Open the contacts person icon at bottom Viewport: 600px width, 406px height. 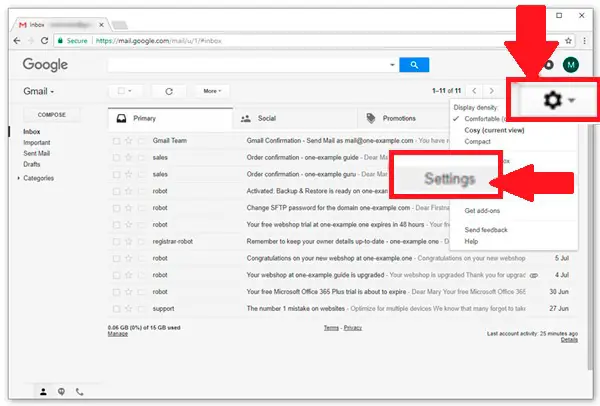(x=43, y=391)
